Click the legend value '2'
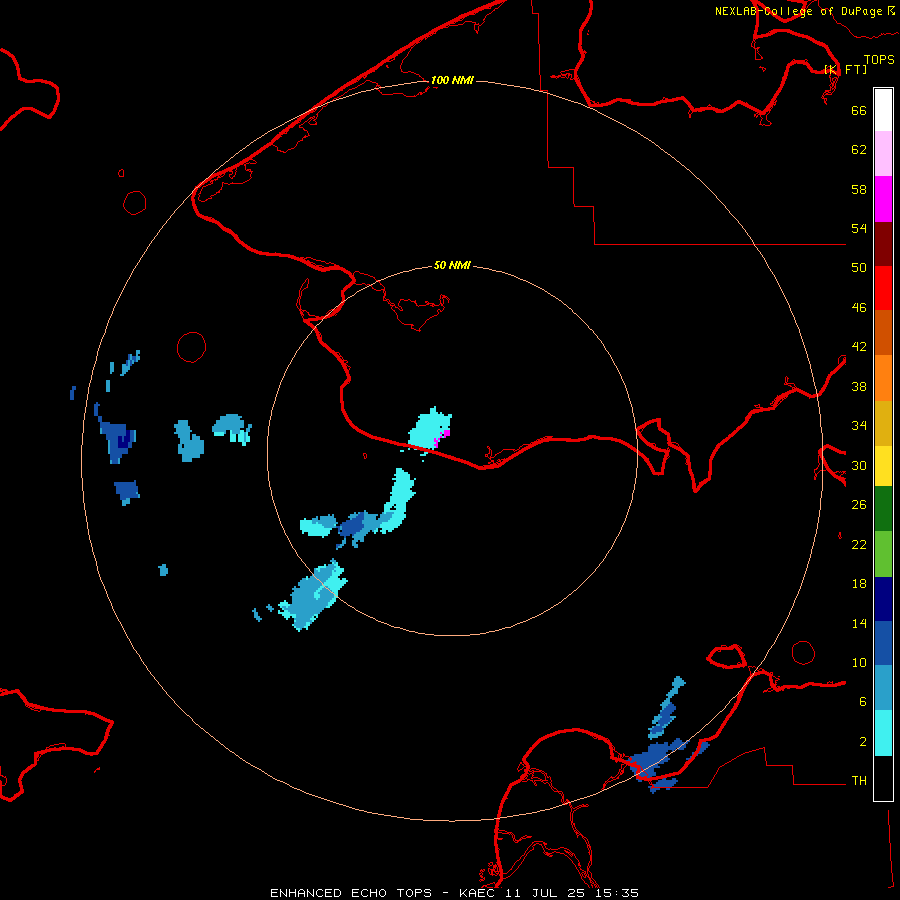This screenshot has width=900, height=900. 863,742
